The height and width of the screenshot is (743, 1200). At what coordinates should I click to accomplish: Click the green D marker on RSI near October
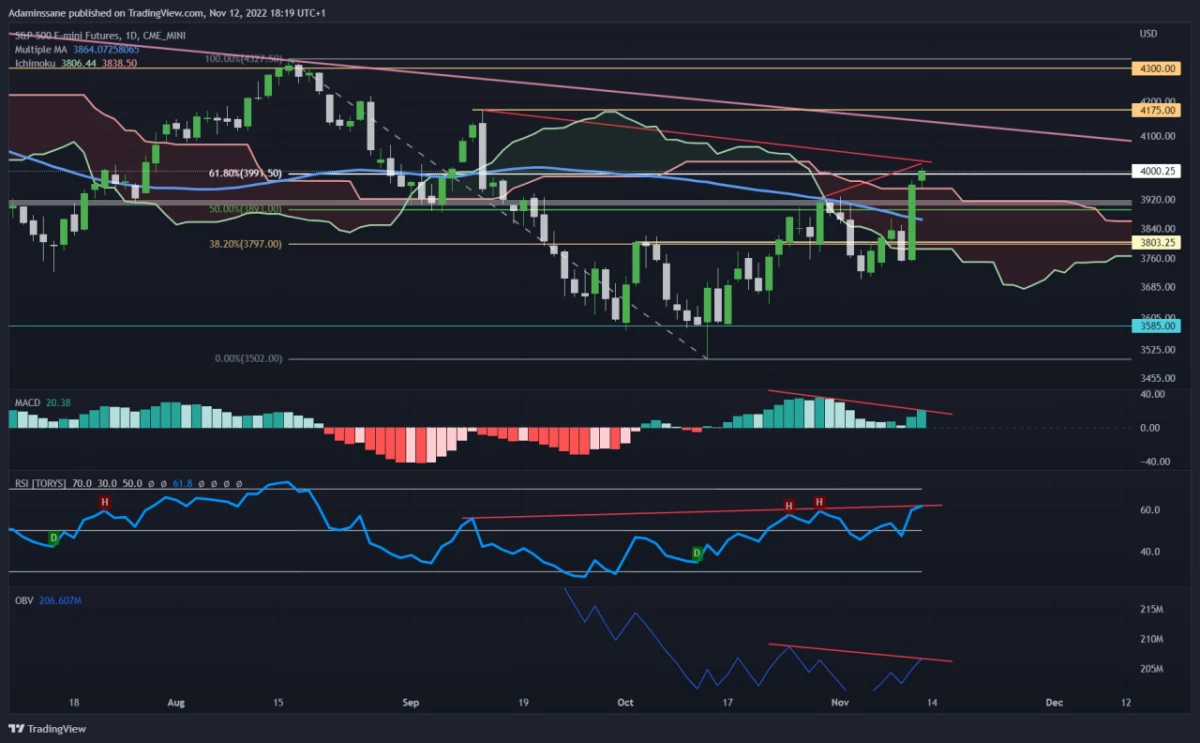[x=697, y=553]
